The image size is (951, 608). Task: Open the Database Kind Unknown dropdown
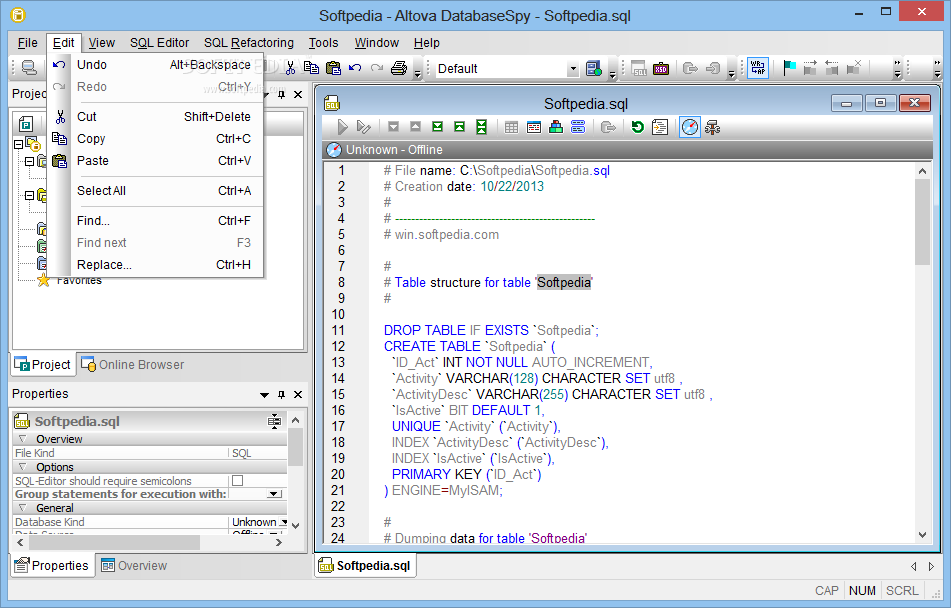point(283,522)
